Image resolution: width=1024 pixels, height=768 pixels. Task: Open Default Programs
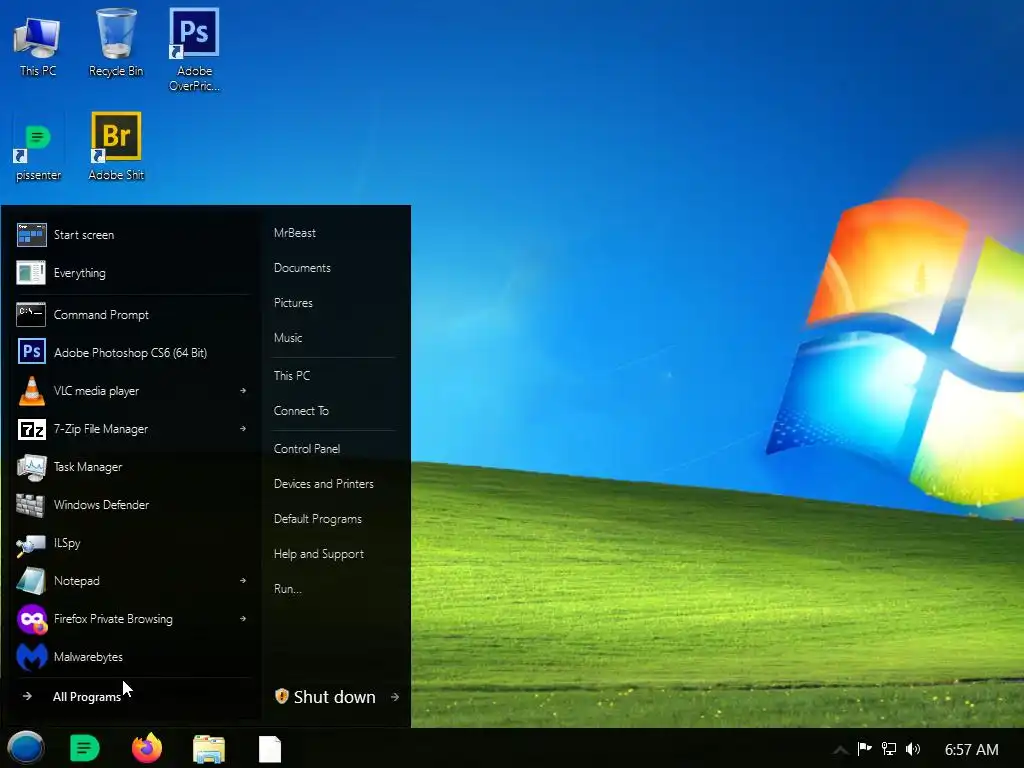(317, 519)
